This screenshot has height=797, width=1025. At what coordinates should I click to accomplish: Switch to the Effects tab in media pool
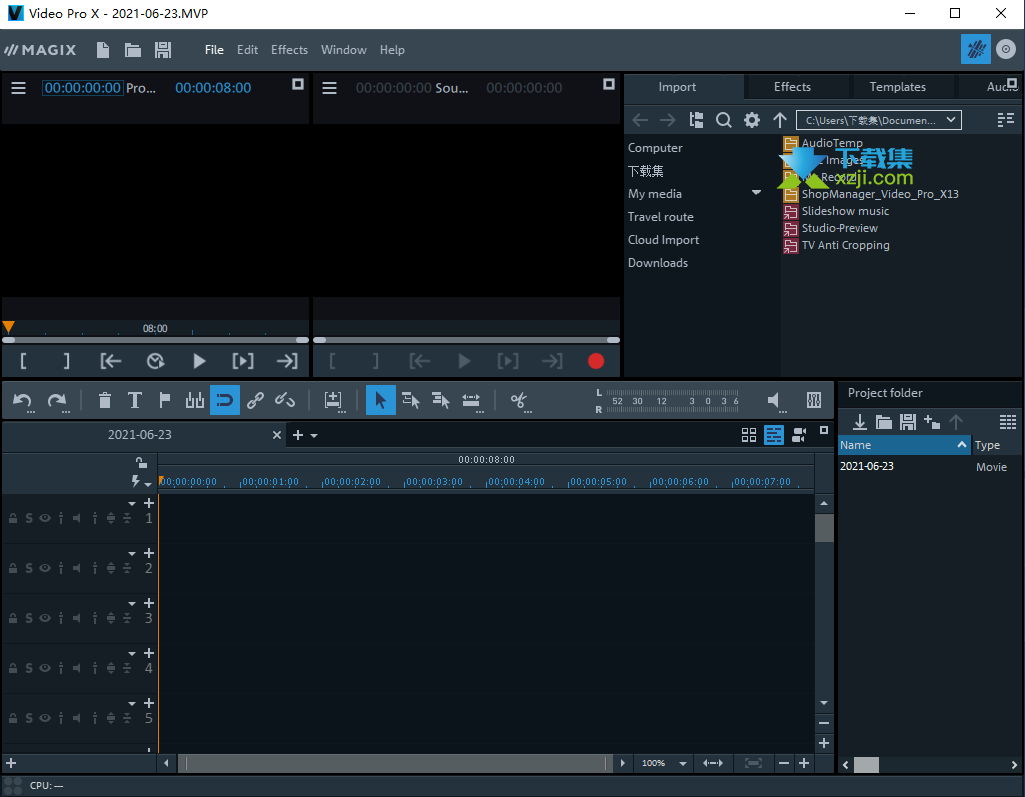792,87
